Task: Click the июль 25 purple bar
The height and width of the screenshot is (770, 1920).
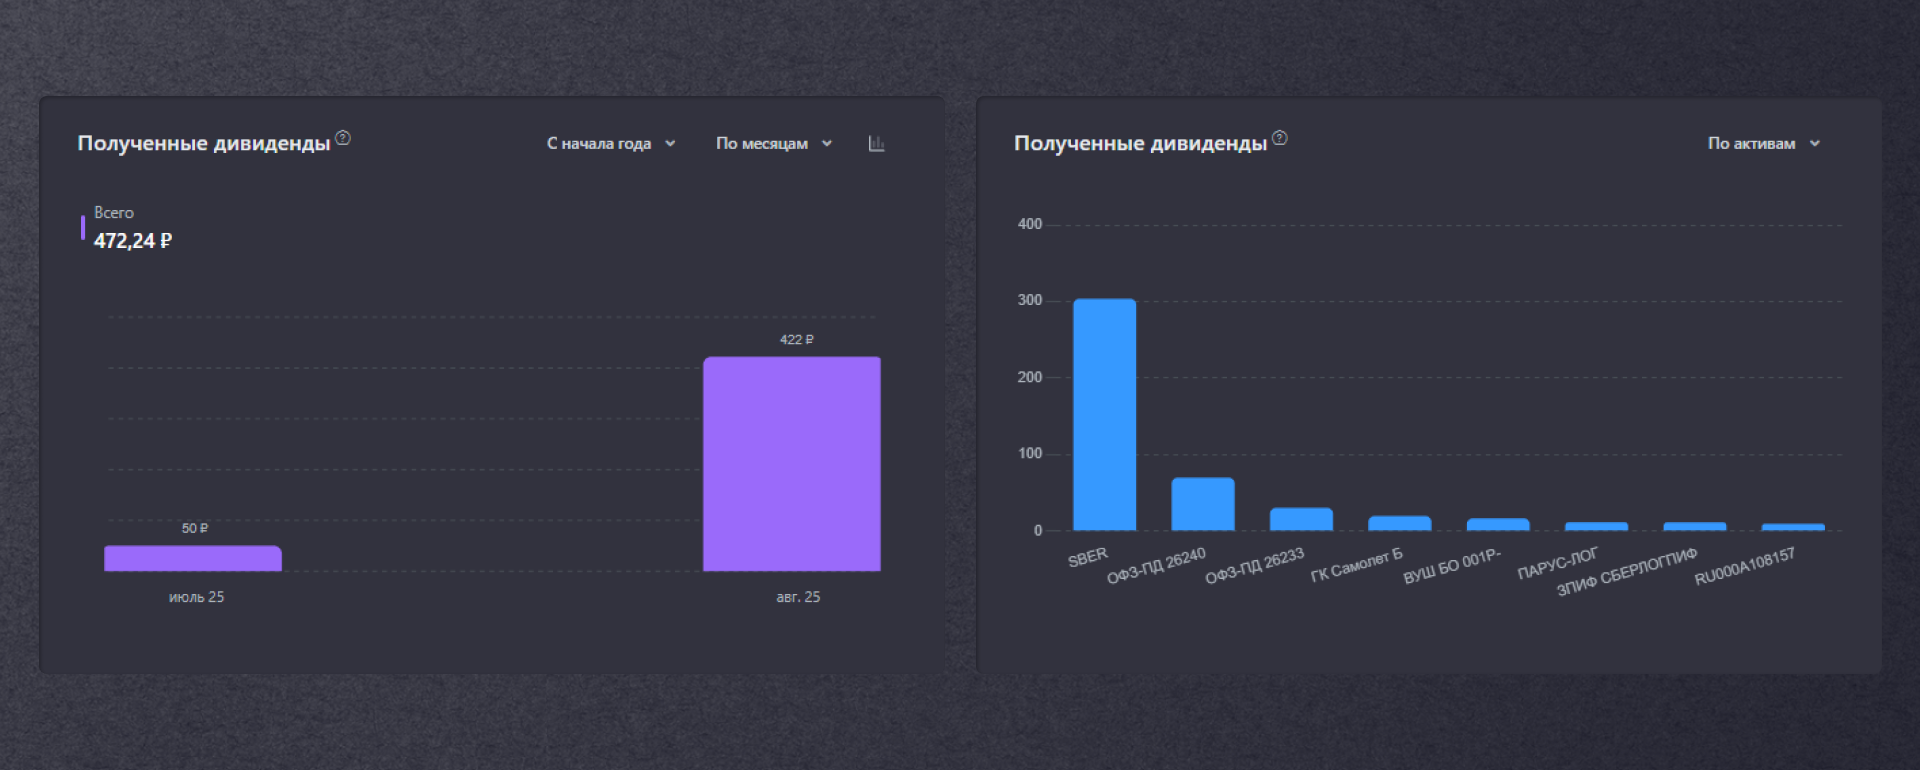Action: [x=193, y=558]
